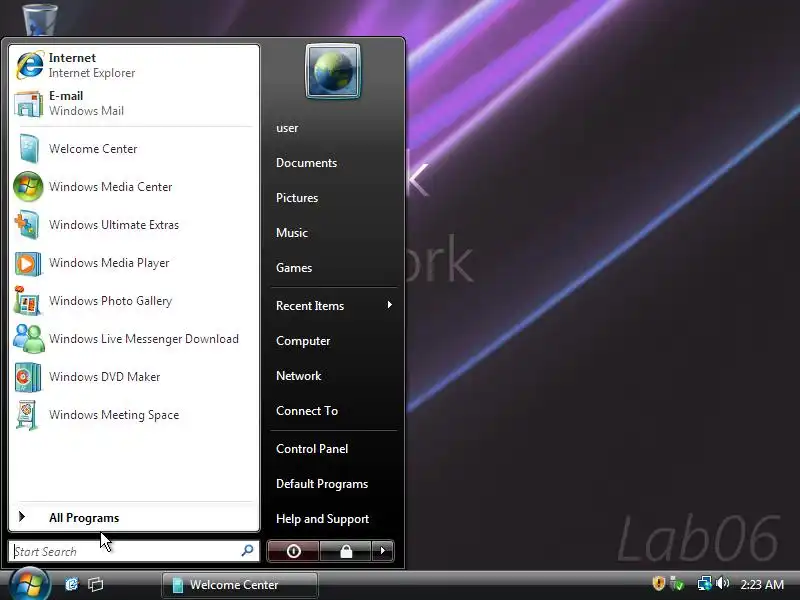800x600 pixels.
Task: Open Games from Start menu
Action: (294, 268)
